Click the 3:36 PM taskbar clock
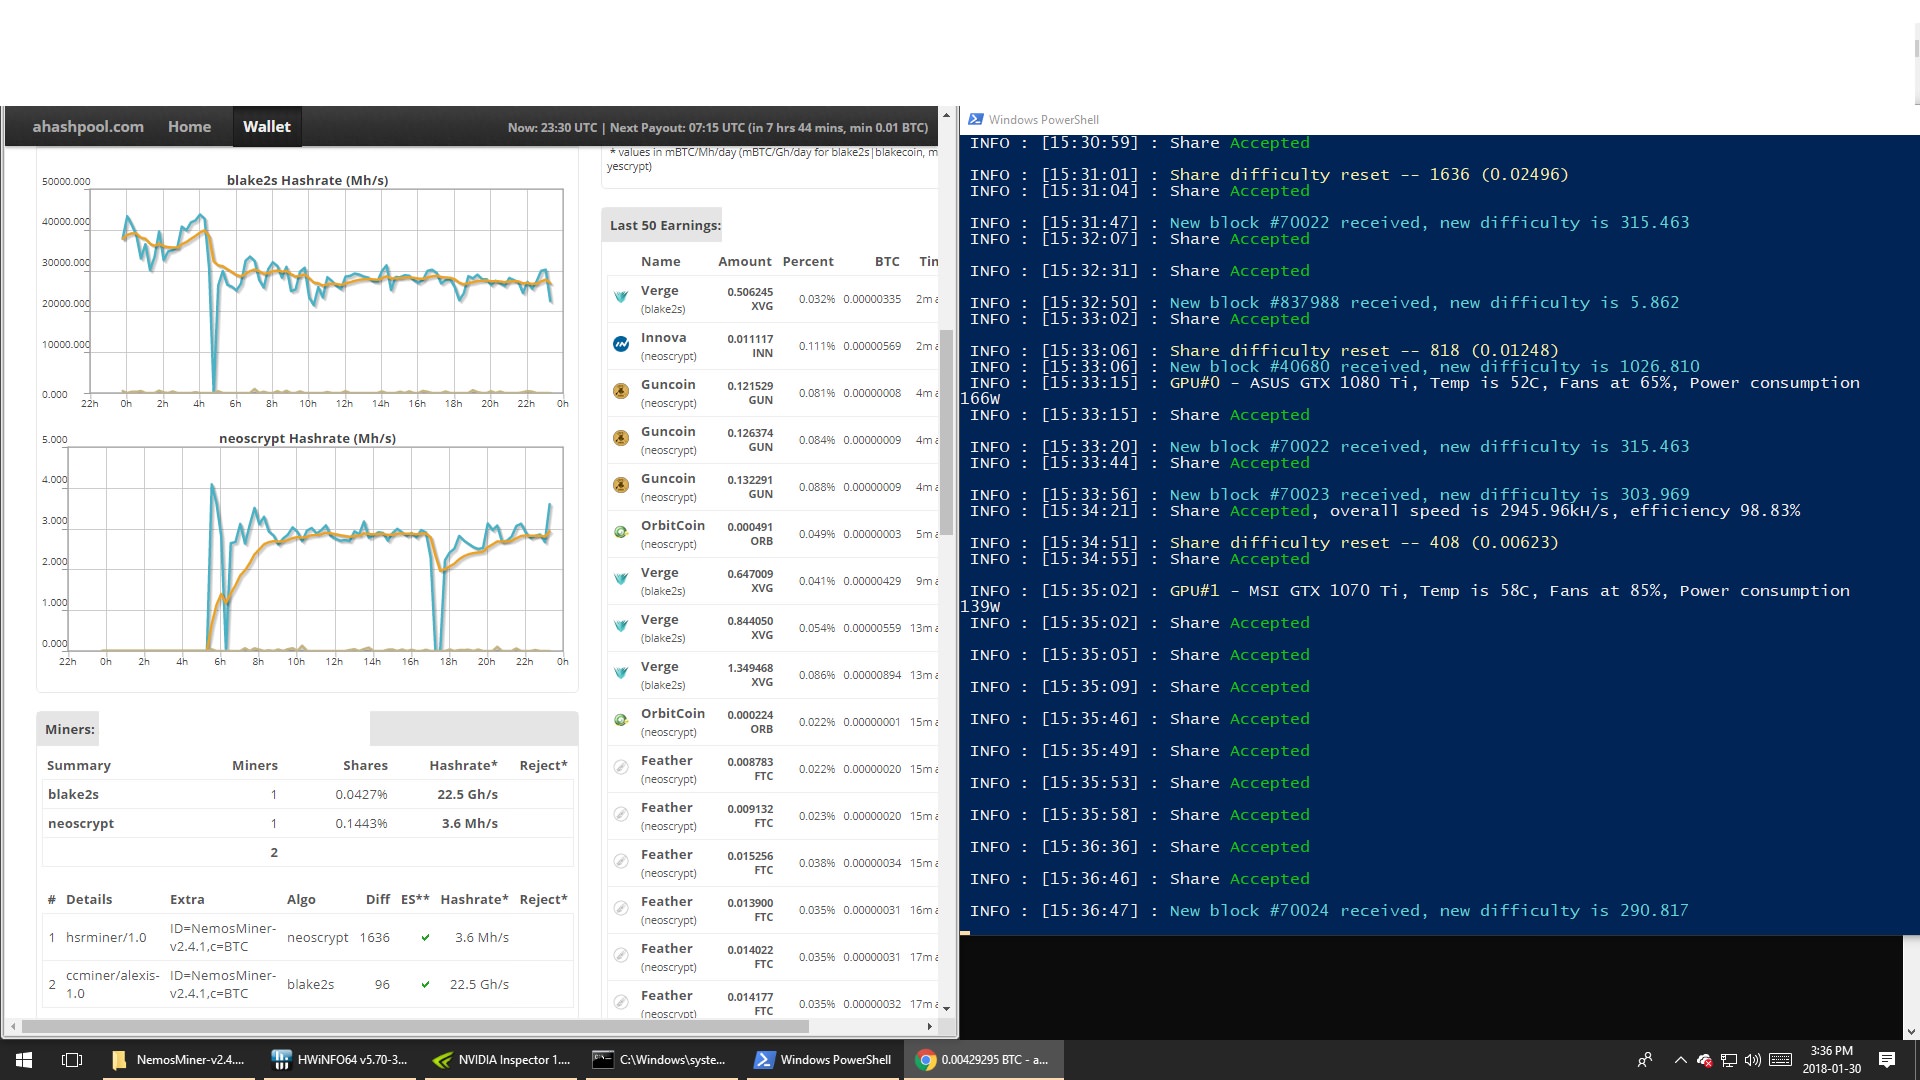The height and width of the screenshot is (1080, 1920). tap(1832, 1060)
